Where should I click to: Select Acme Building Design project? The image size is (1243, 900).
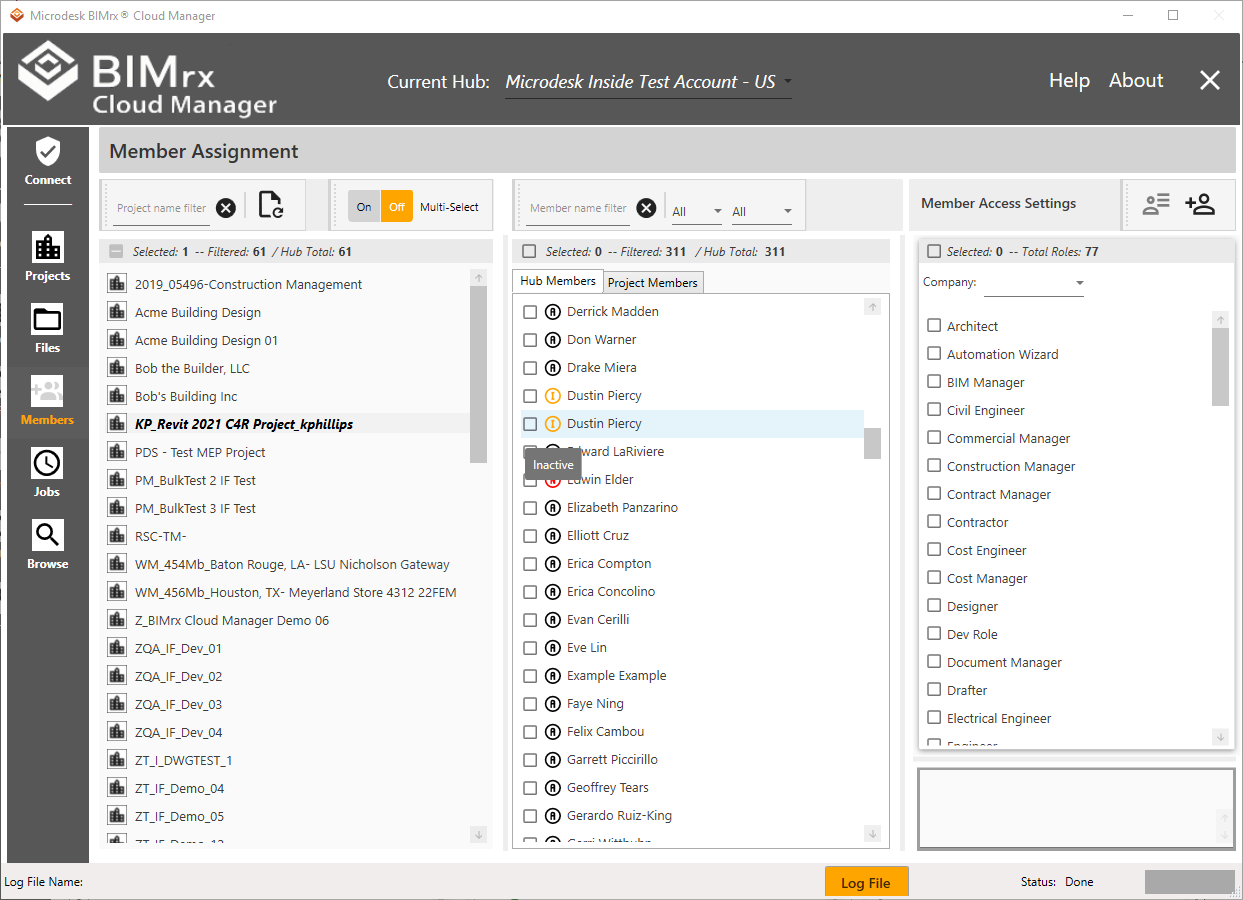[x=198, y=313]
